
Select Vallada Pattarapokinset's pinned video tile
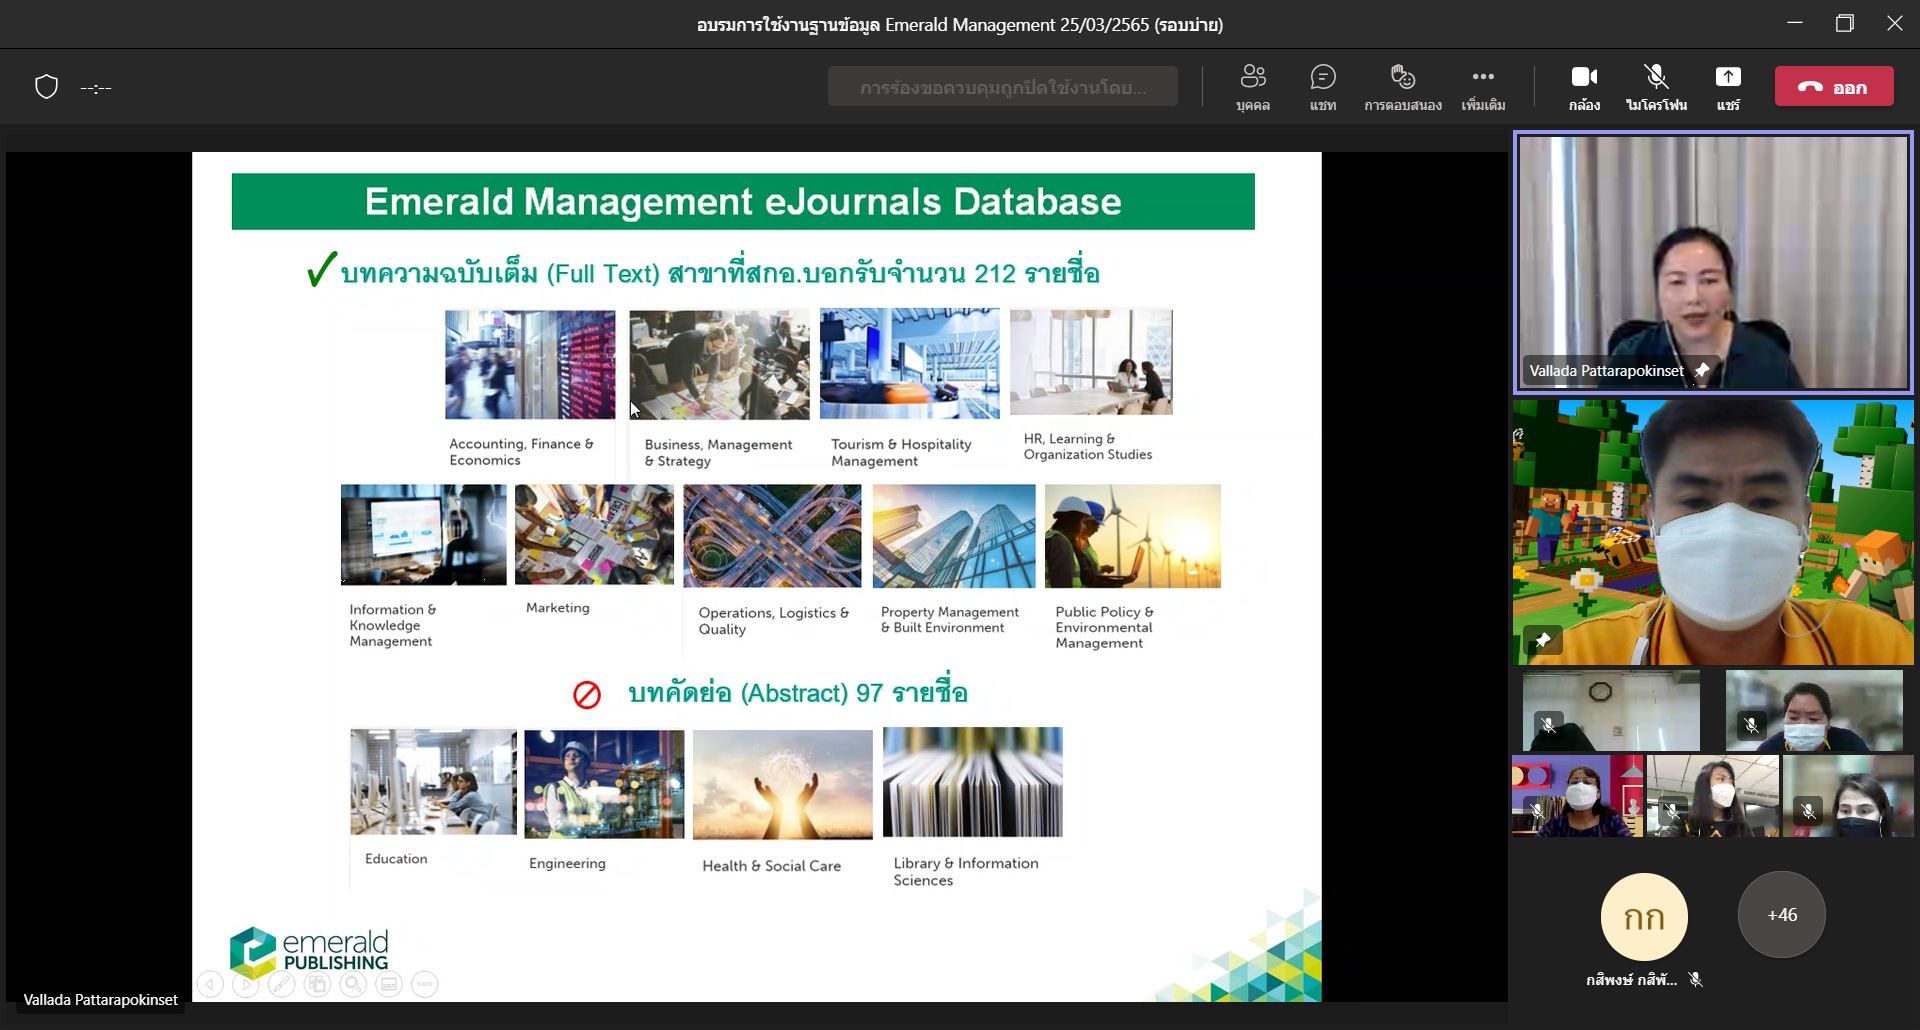(1712, 262)
